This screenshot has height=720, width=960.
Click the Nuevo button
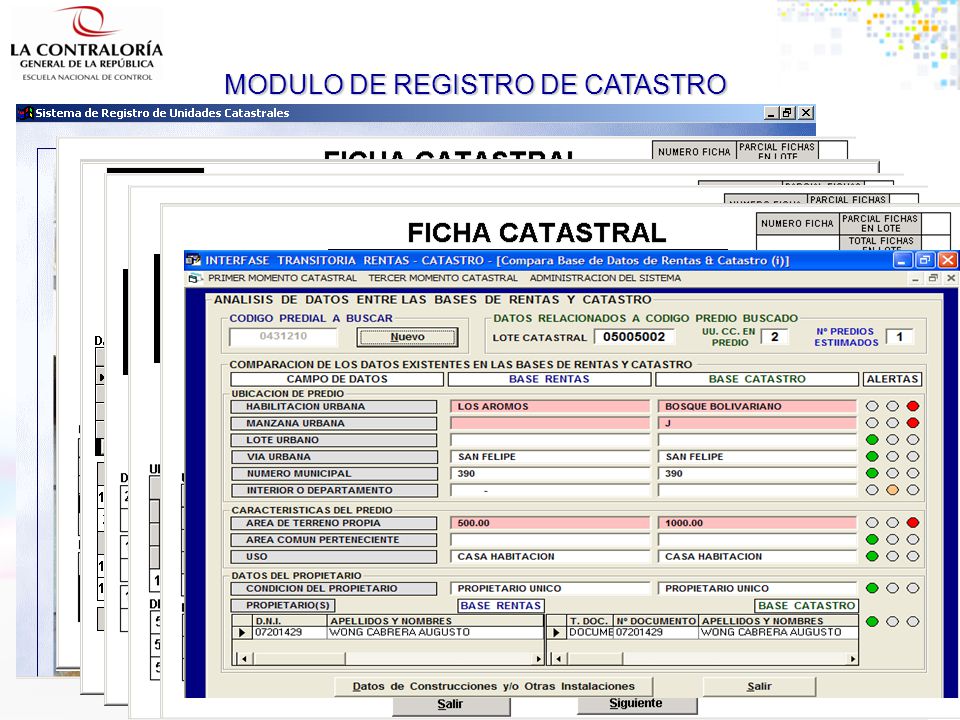point(407,337)
